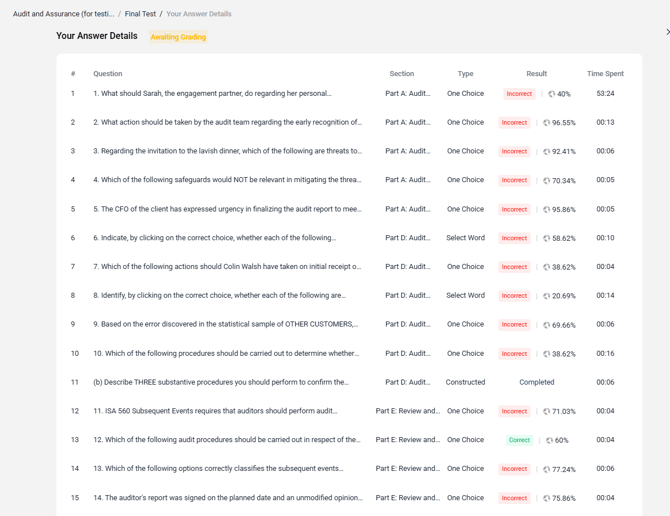Viewport: 670px width, 516px height.
Task: Click the Correct badge on row 13
Action: point(519,440)
